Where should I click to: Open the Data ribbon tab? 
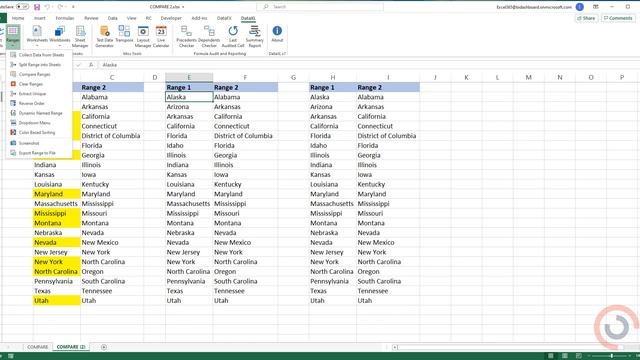(x=112, y=18)
